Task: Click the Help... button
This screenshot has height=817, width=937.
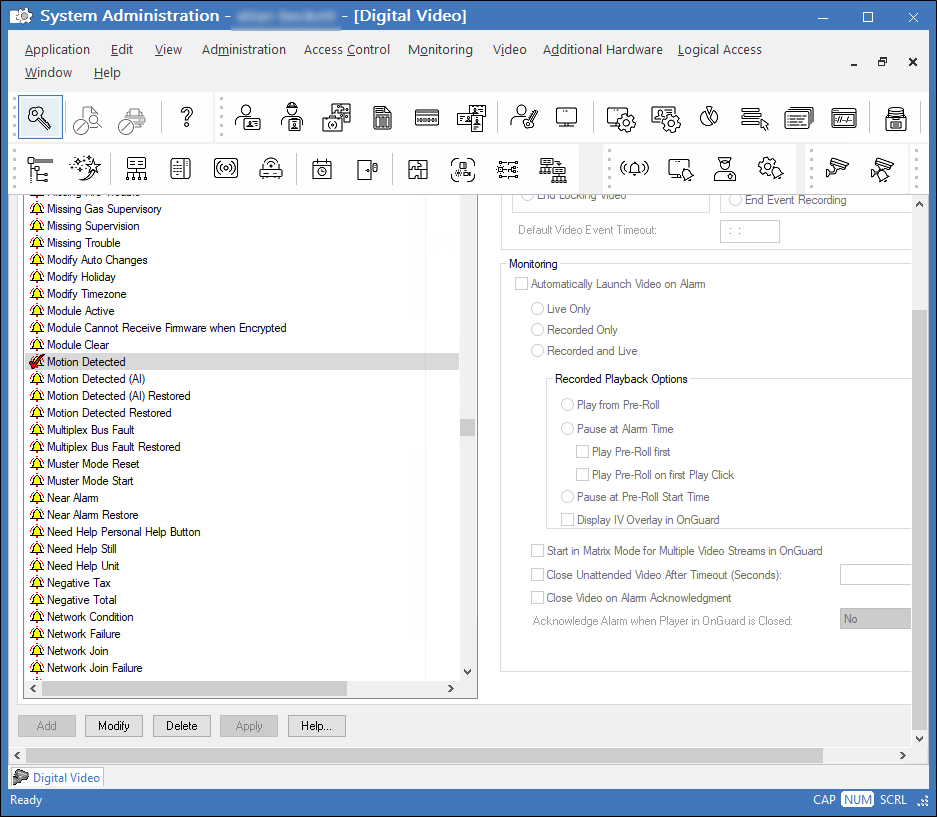Action: pyautogui.click(x=316, y=726)
